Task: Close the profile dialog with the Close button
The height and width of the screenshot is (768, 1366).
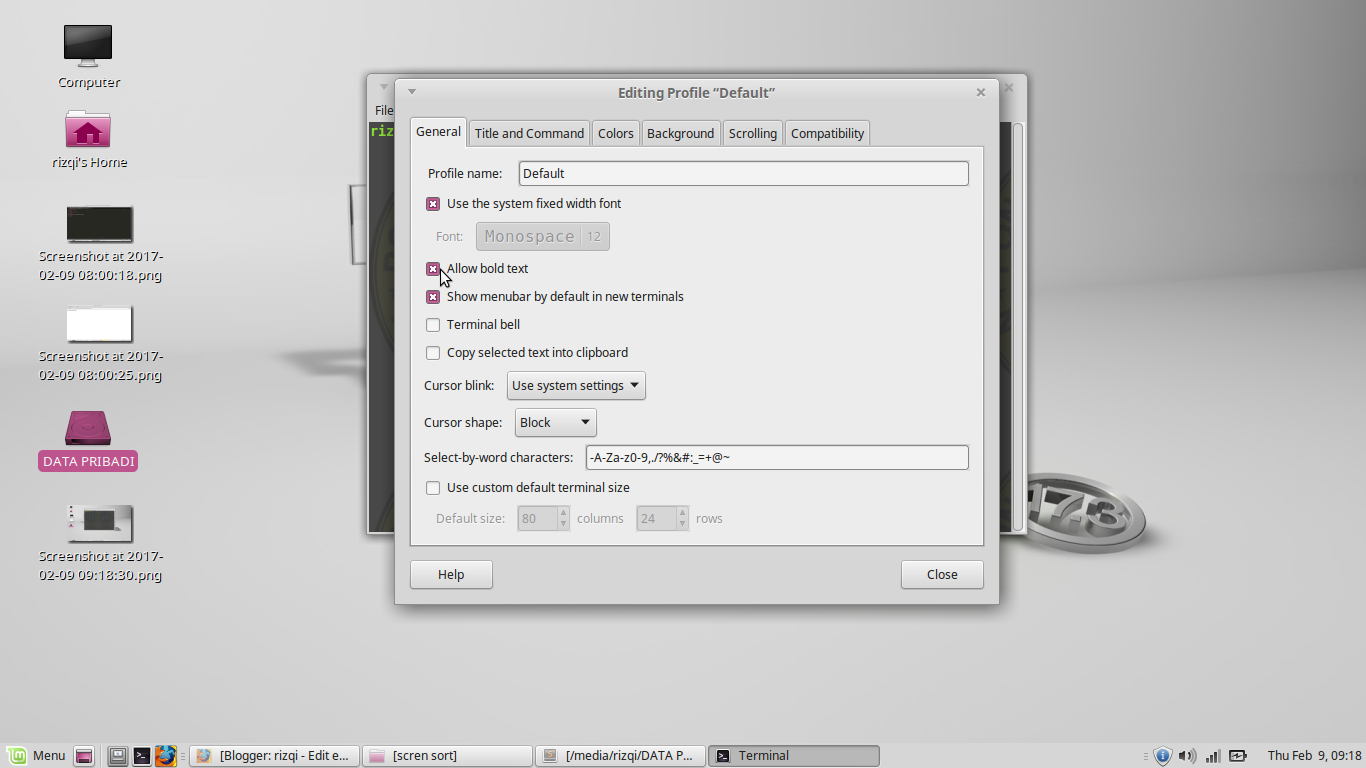Action: [941, 574]
